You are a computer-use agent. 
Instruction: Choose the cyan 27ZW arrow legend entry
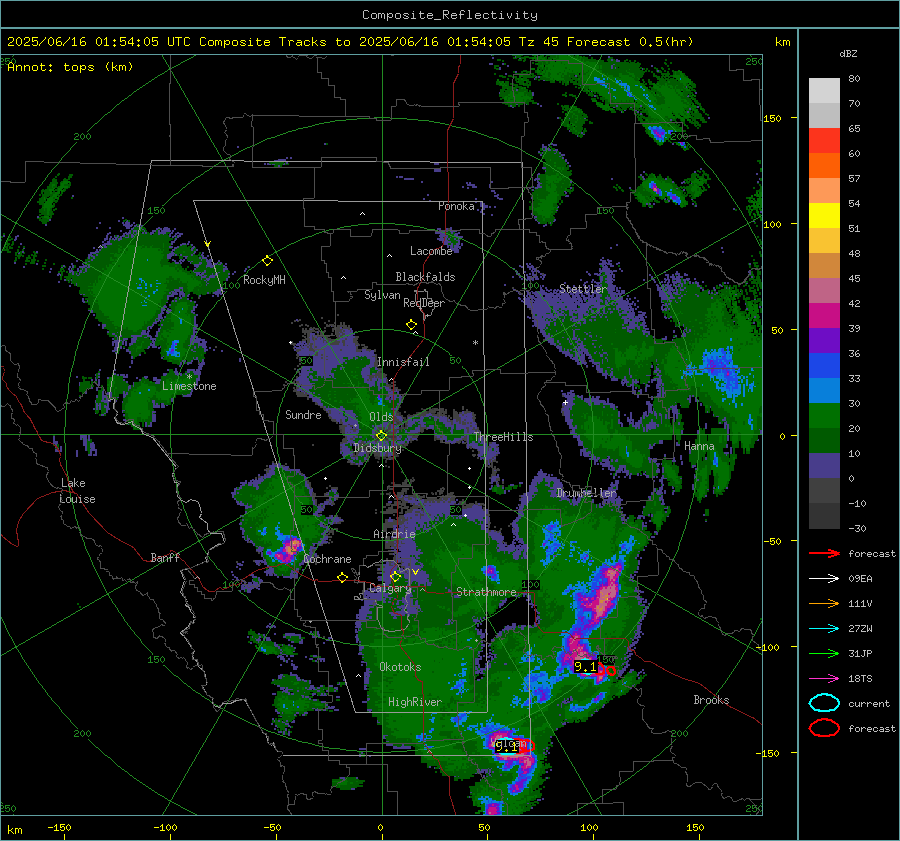point(824,629)
